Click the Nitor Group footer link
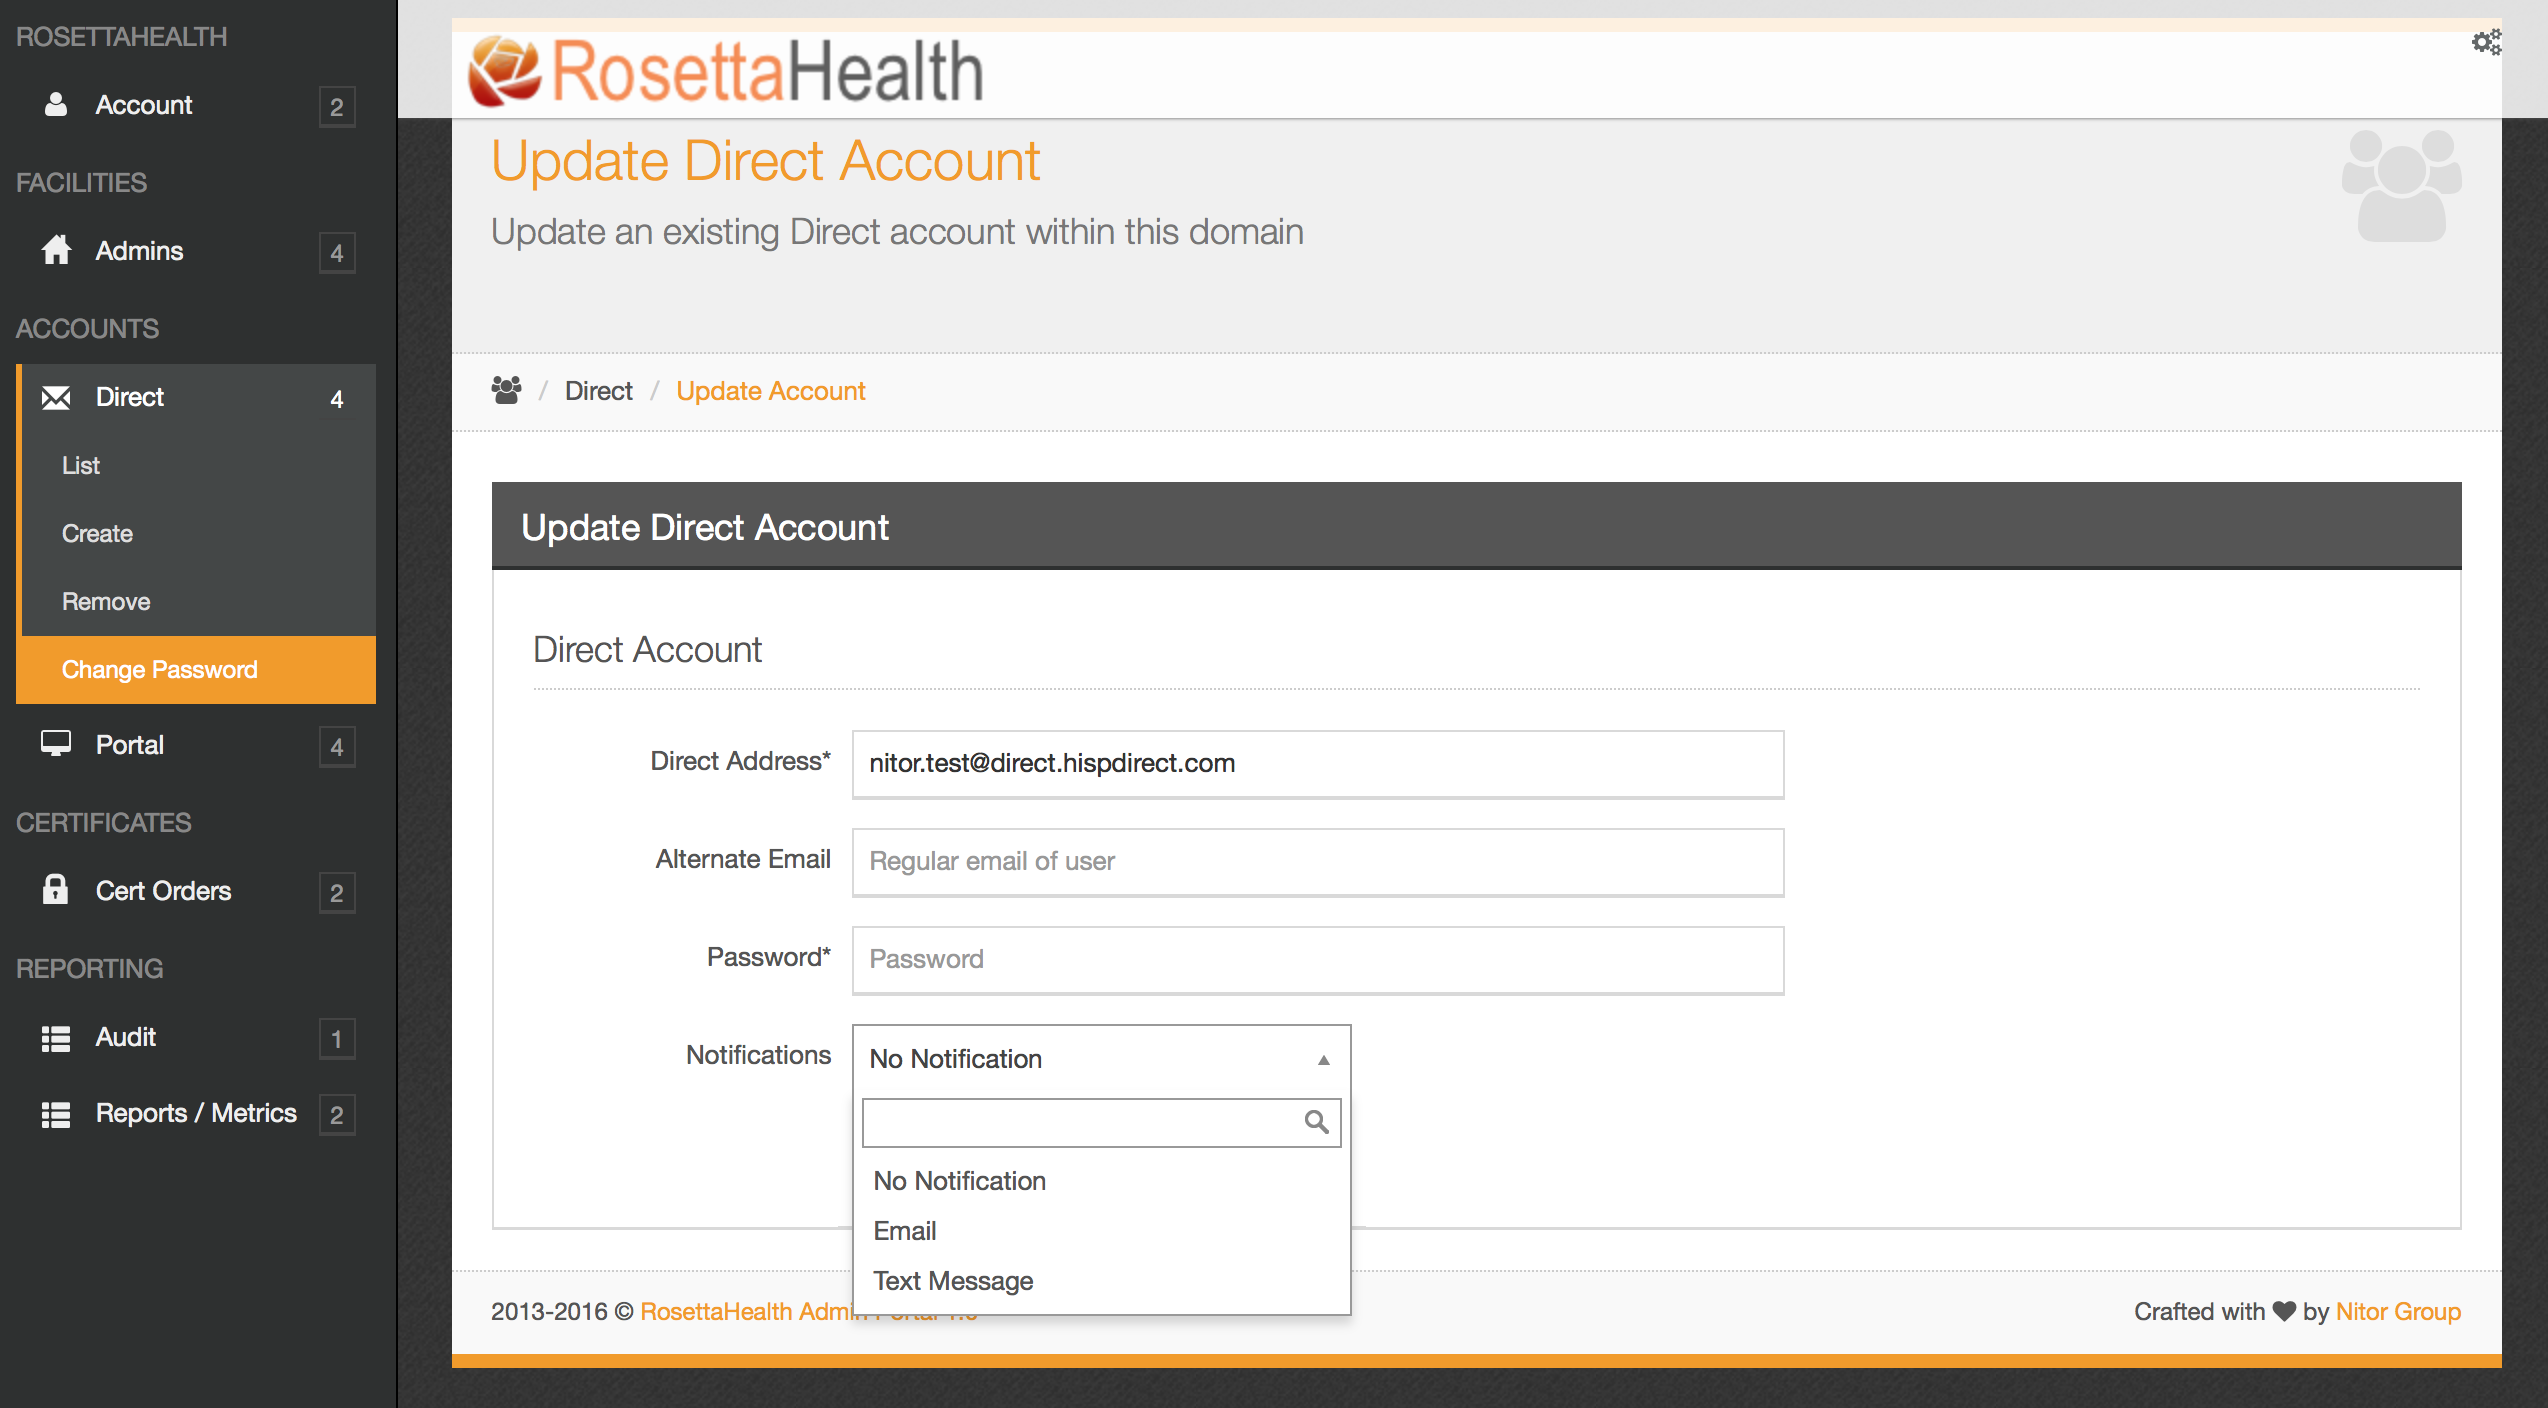The height and width of the screenshot is (1408, 2548). click(2397, 1311)
